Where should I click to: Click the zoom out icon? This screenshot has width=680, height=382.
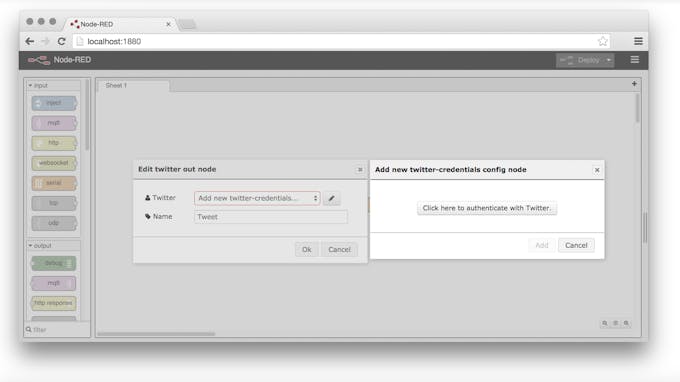click(x=605, y=323)
